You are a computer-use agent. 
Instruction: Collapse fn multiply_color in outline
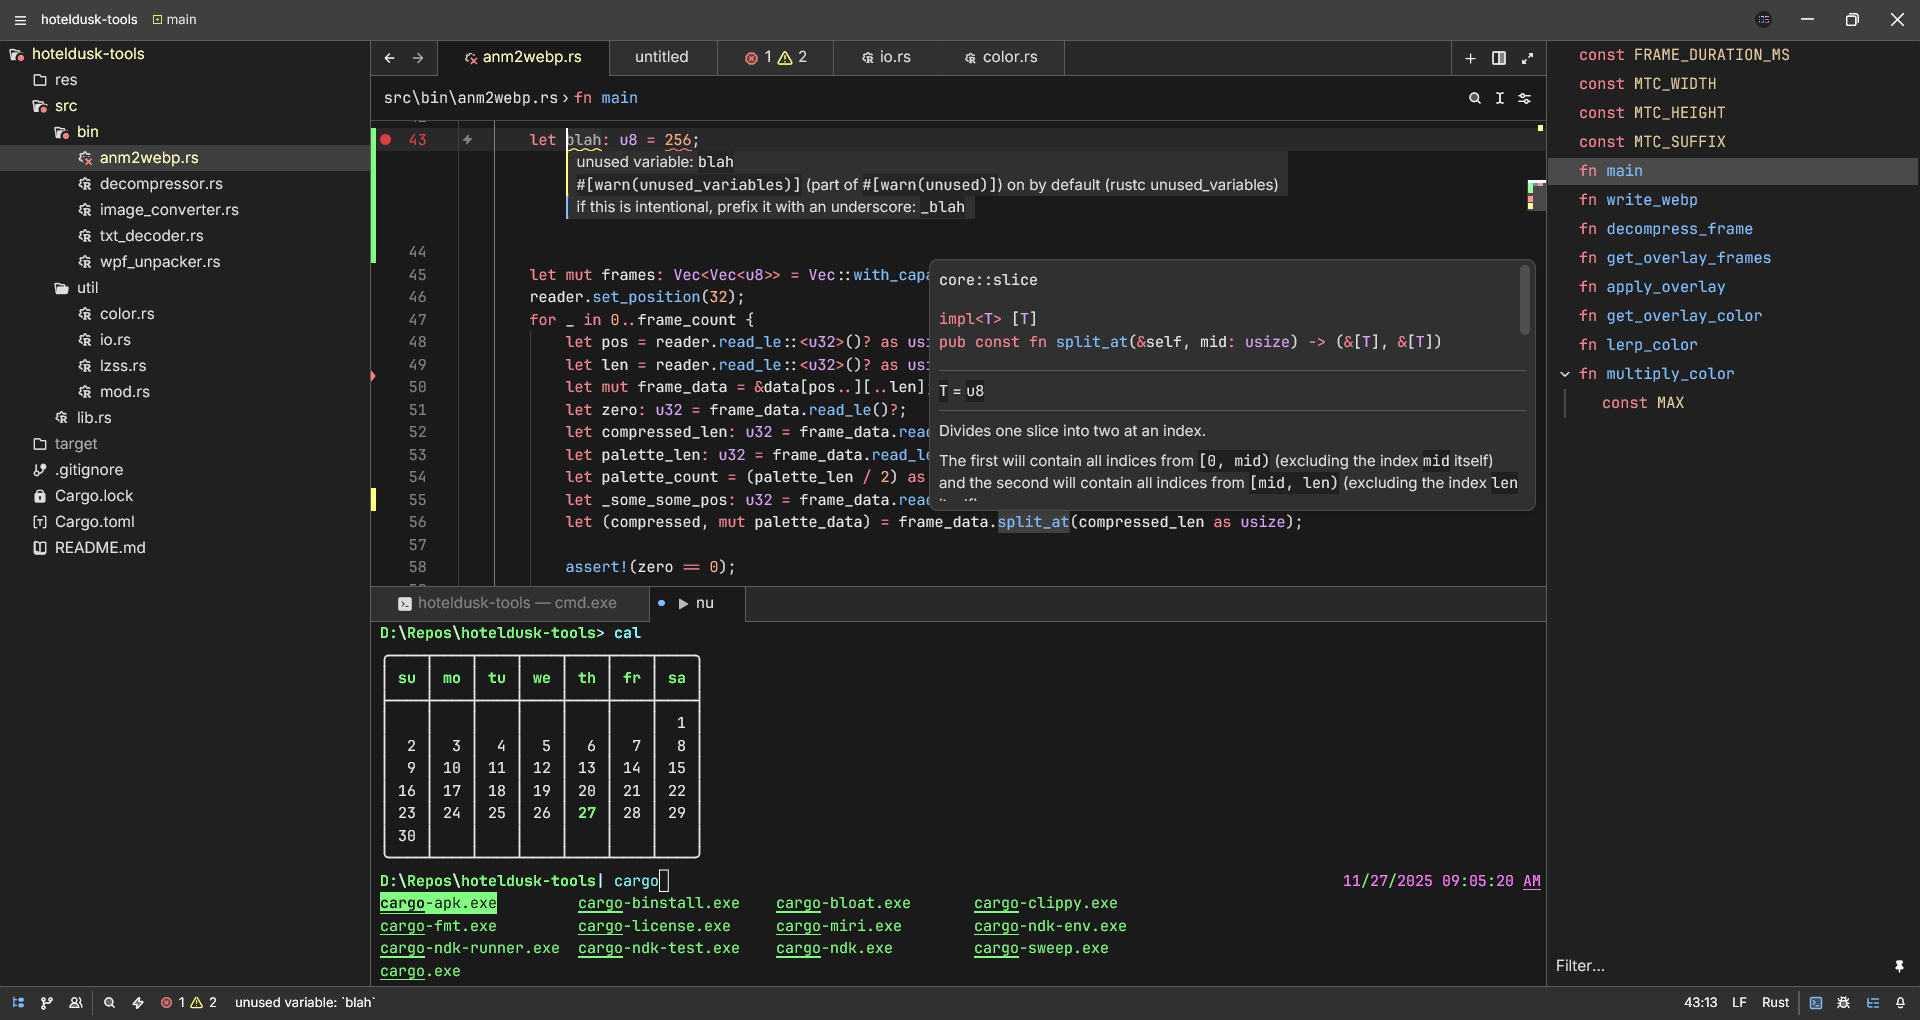1565,374
